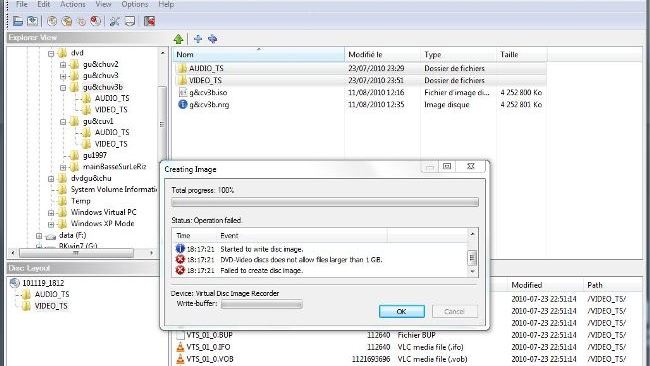Open the Edit menu
Image resolution: width=650 pixels, height=366 pixels.
click(x=44, y=4)
